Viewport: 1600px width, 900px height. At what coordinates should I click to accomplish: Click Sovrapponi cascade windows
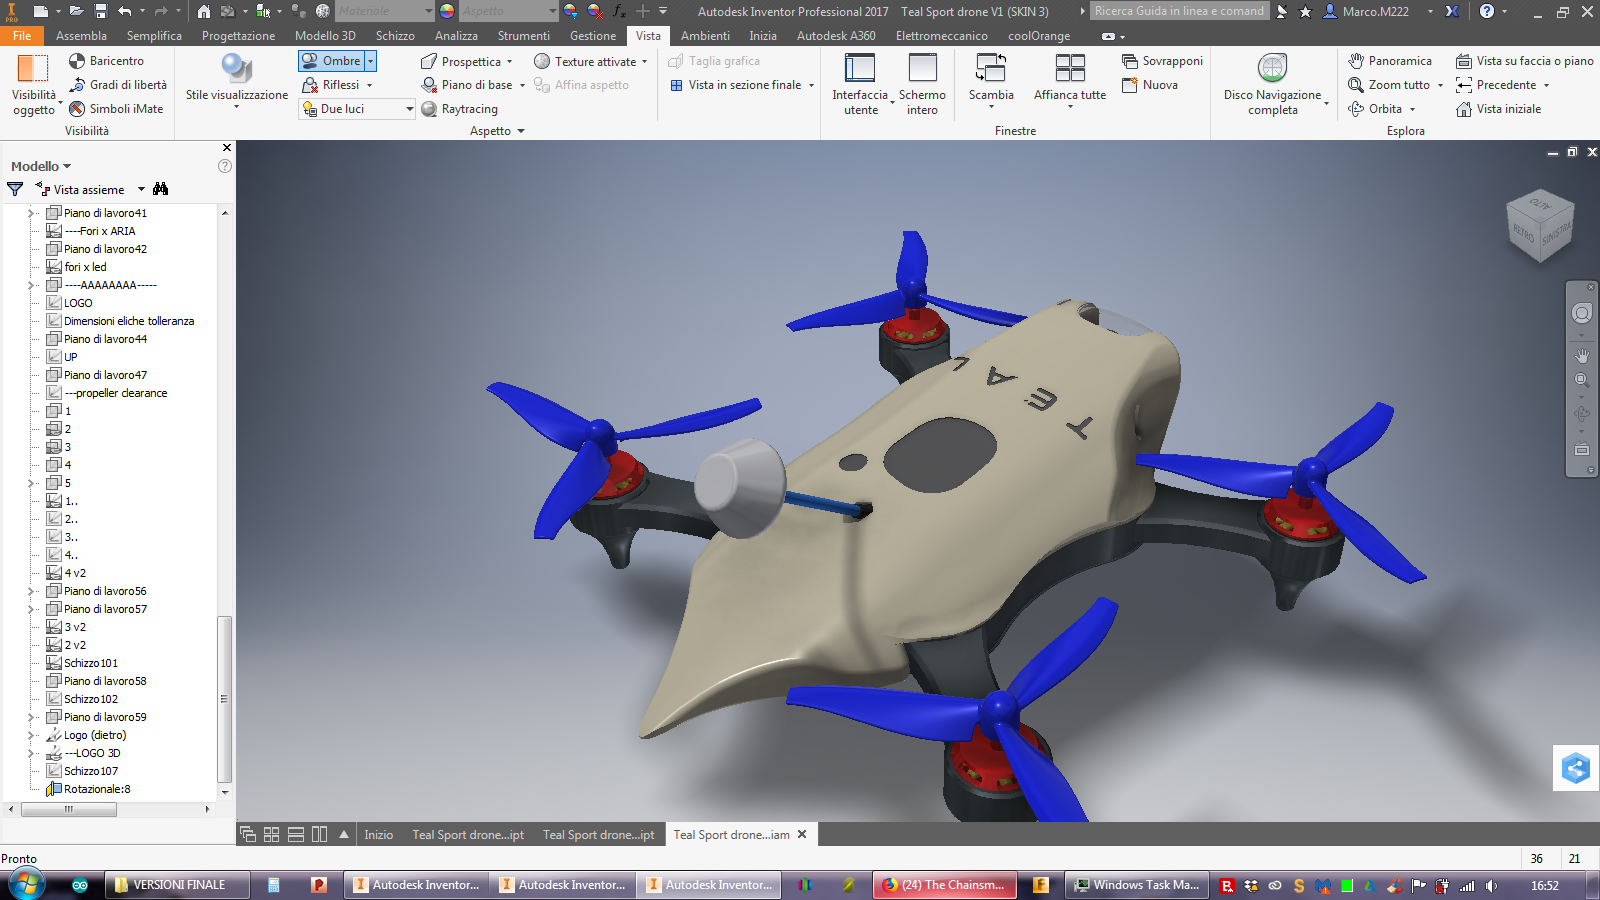(x=1162, y=61)
